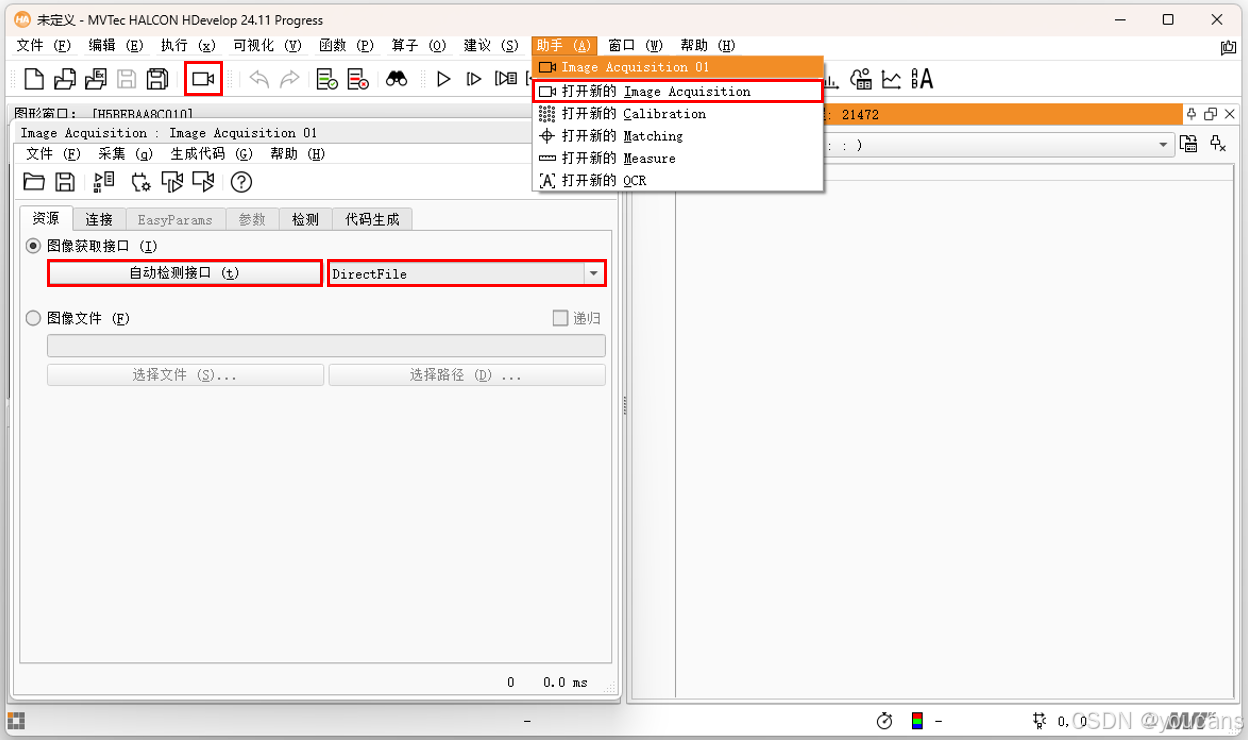
Task: Click the save all toolbar icon
Action: [x=157, y=79]
